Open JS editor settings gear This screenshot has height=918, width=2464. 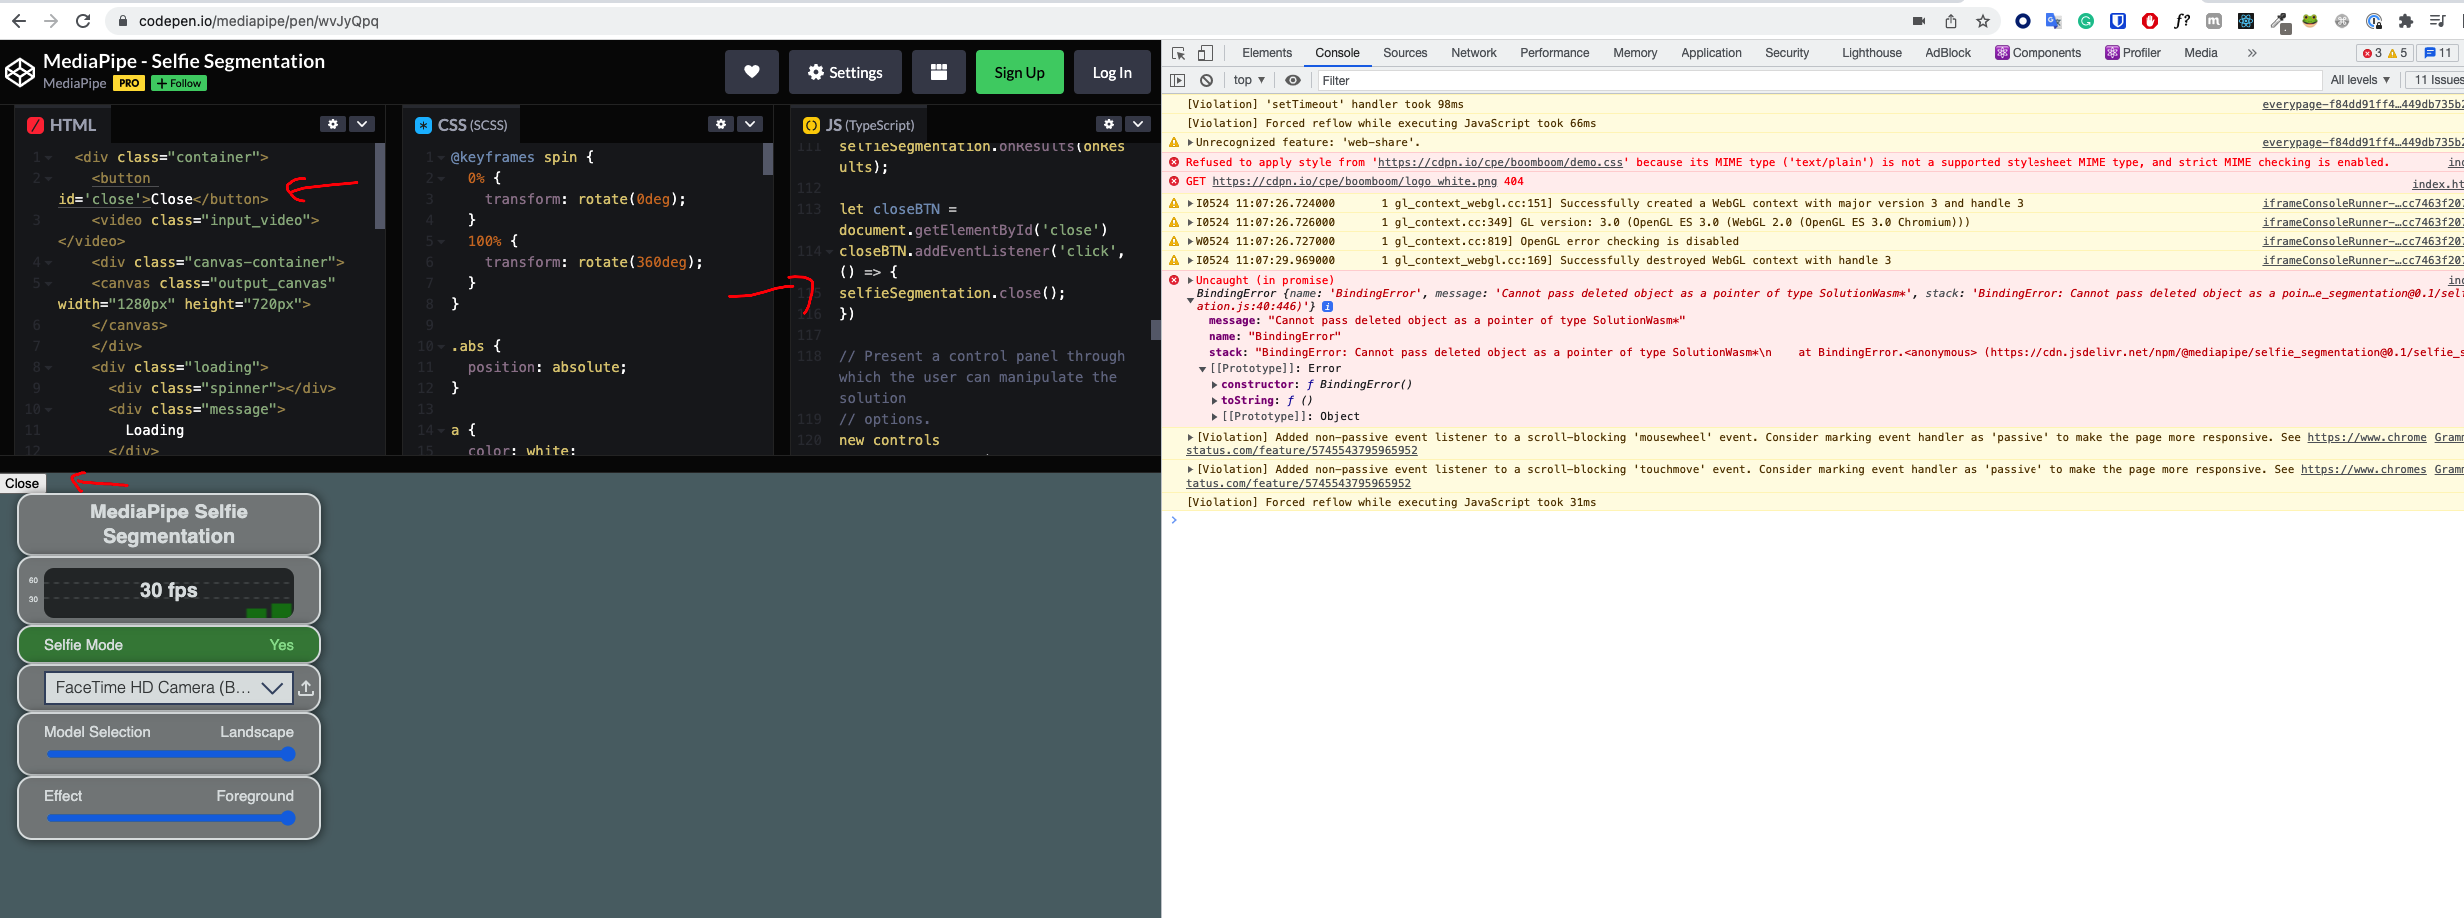[1109, 124]
